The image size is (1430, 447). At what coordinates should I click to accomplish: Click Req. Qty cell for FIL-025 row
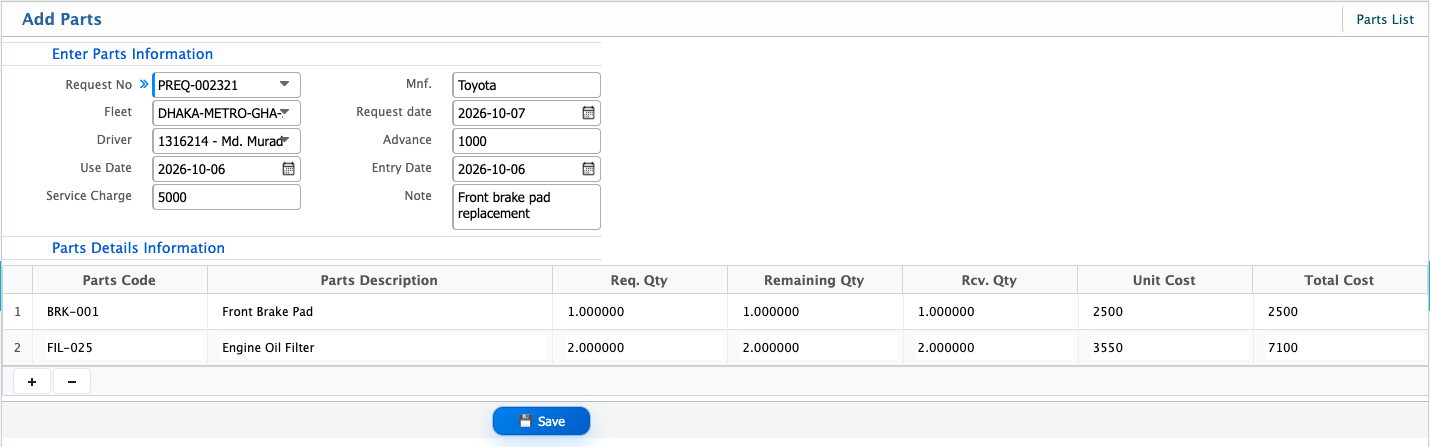639,348
